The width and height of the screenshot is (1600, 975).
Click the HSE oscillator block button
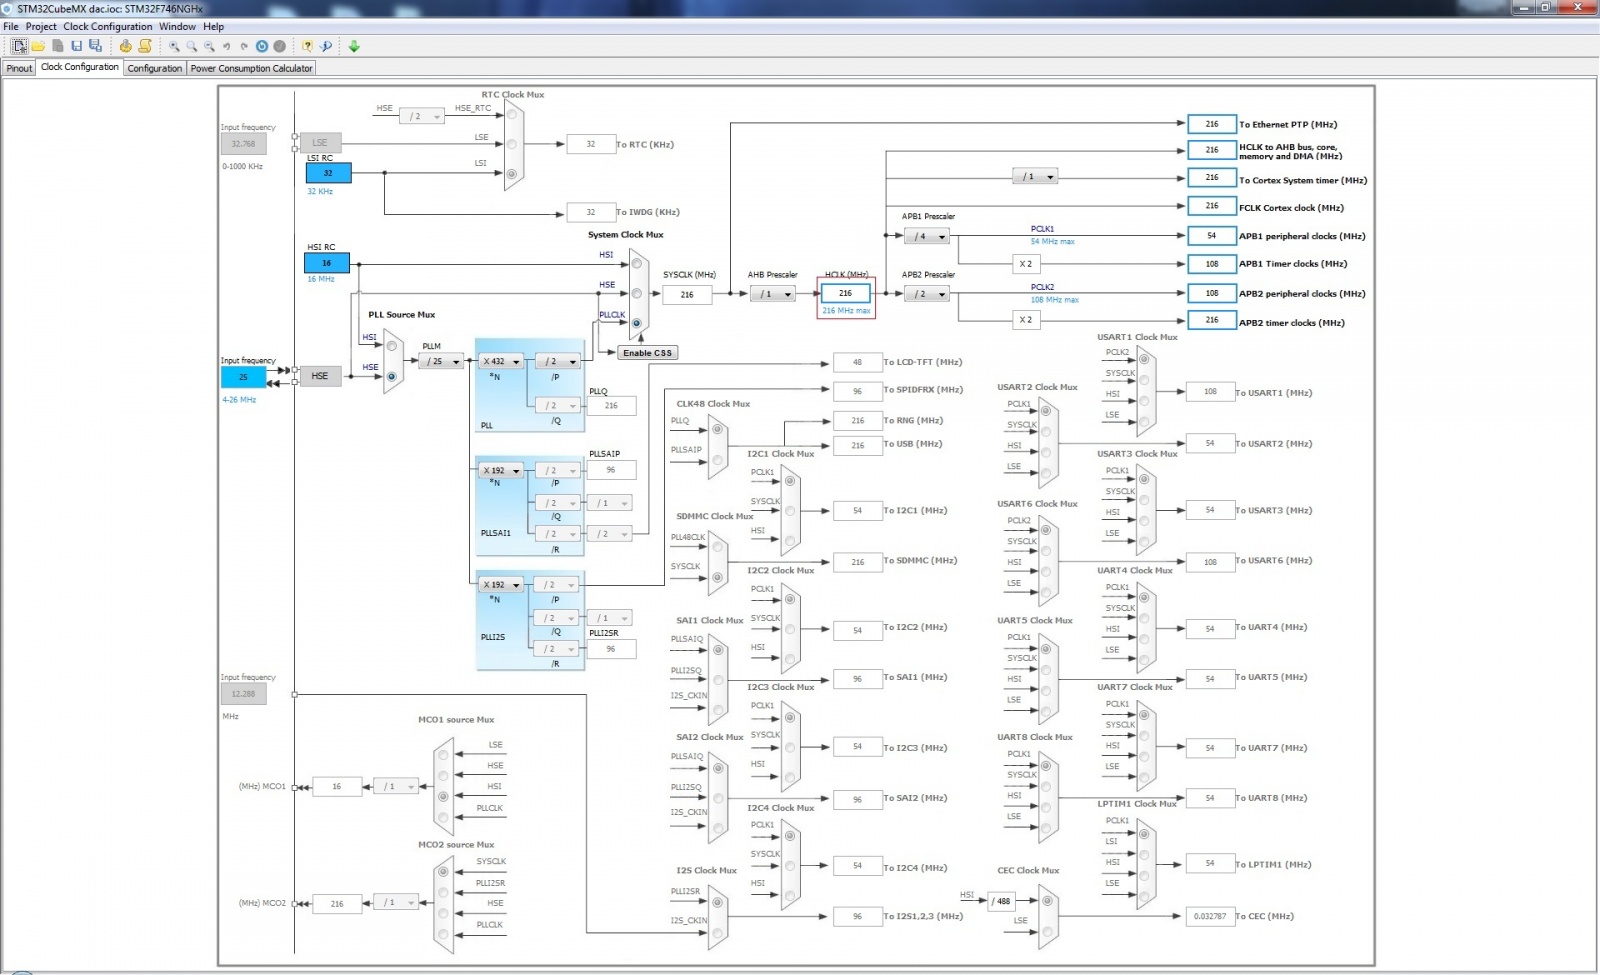click(320, 376)
